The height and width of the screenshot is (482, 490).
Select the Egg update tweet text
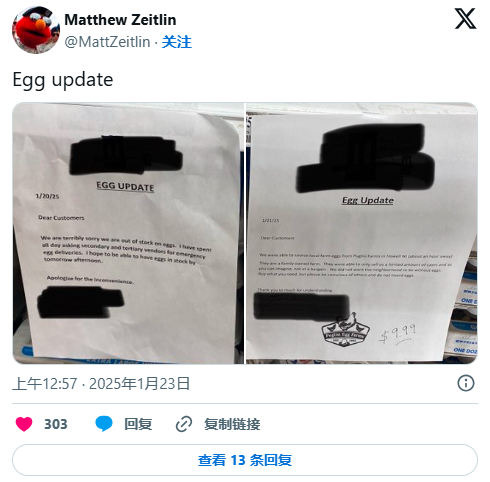point(63,80)
